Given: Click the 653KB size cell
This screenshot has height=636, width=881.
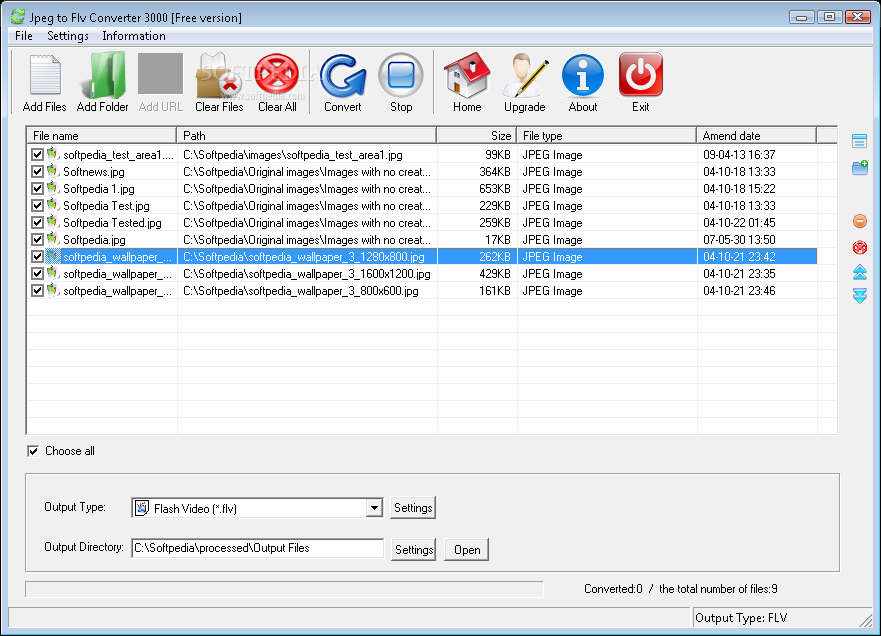Looking at the screenshot, I should point(494,189).
